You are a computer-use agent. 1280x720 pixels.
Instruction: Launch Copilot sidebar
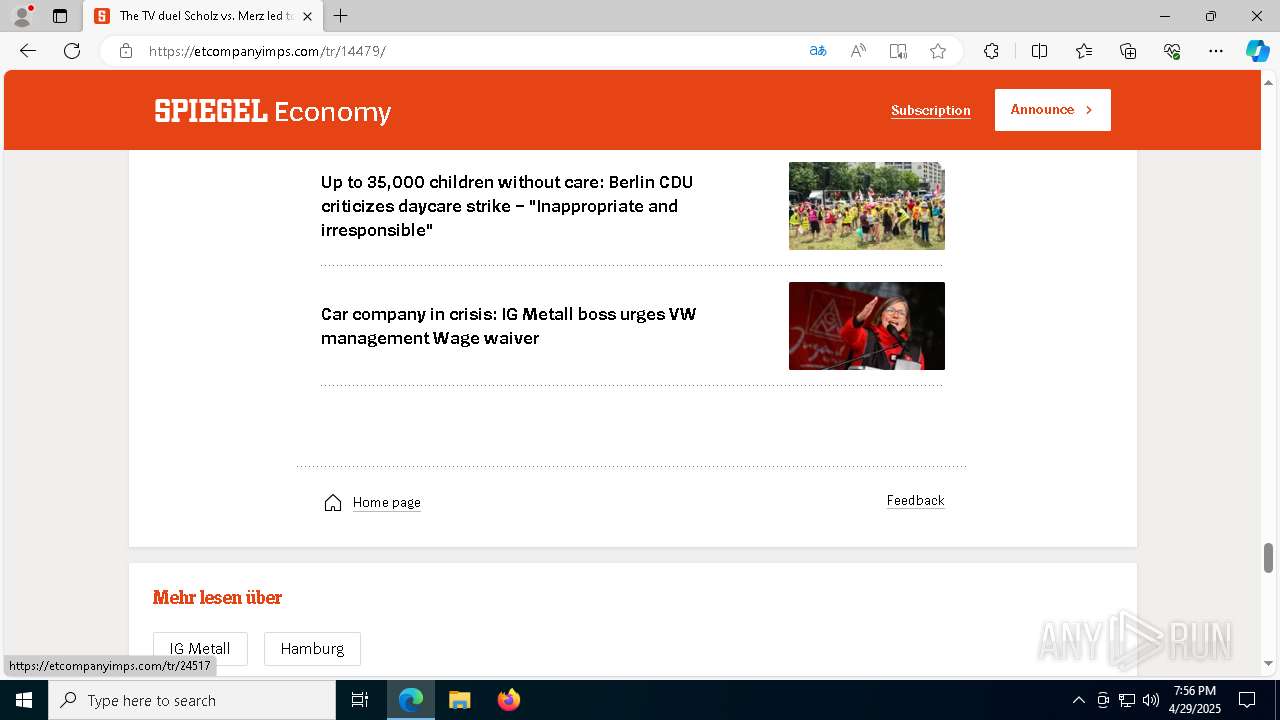point(1257,51)
